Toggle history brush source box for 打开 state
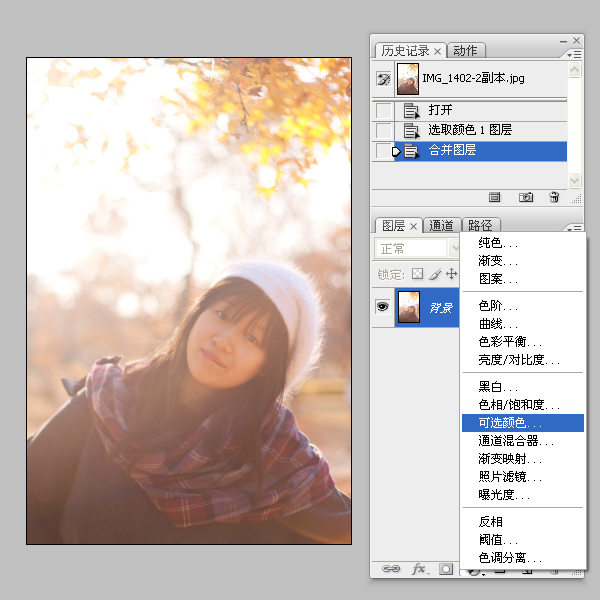 click(383, 110)
